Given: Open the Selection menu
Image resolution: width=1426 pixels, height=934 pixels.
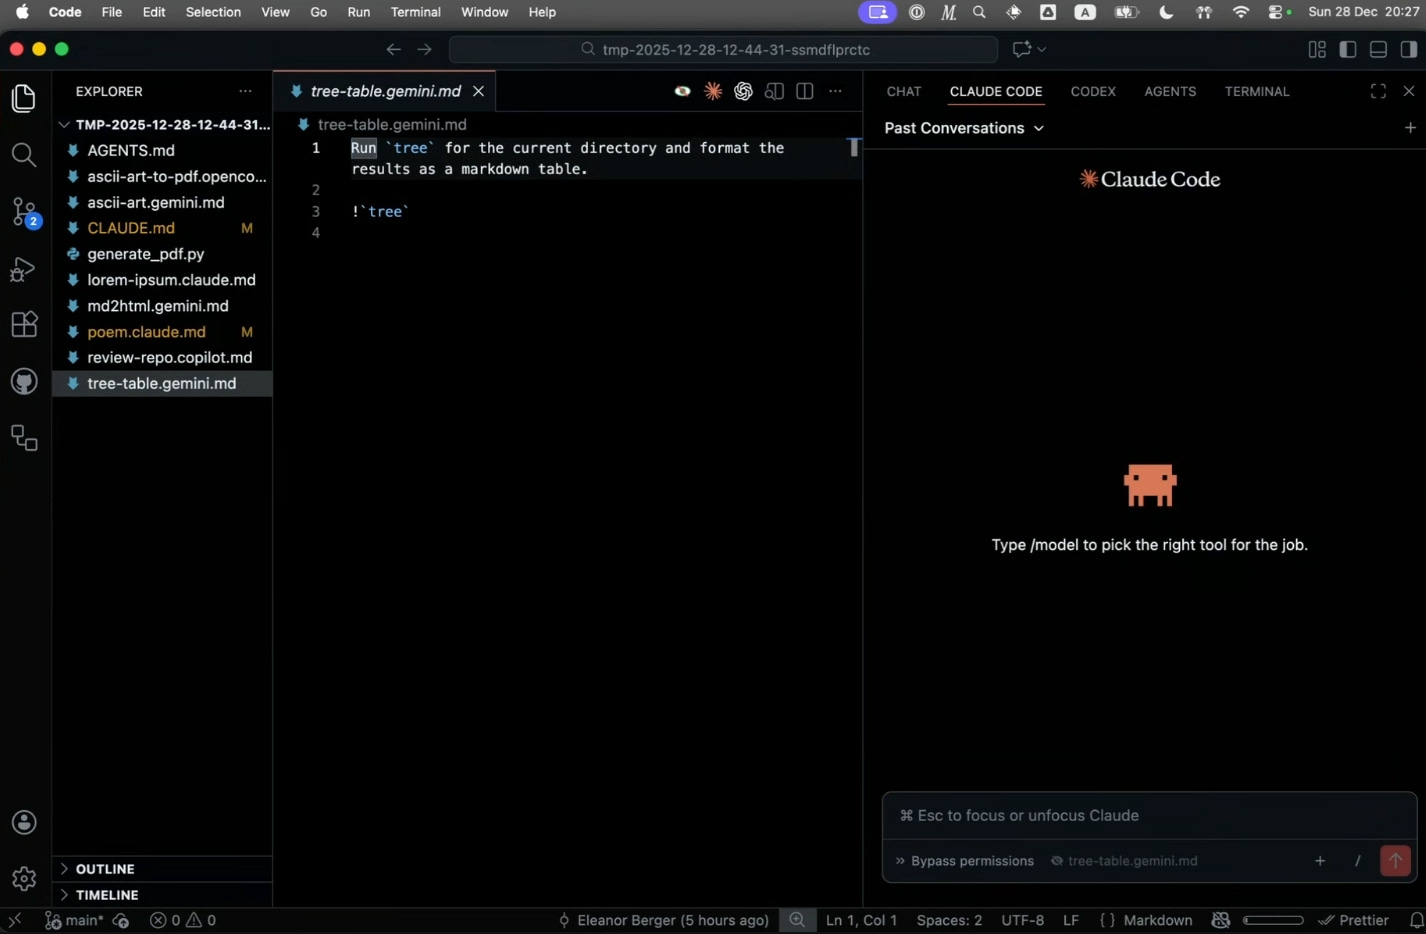Looking at the screenshot, I should click(x=213, y=12).
